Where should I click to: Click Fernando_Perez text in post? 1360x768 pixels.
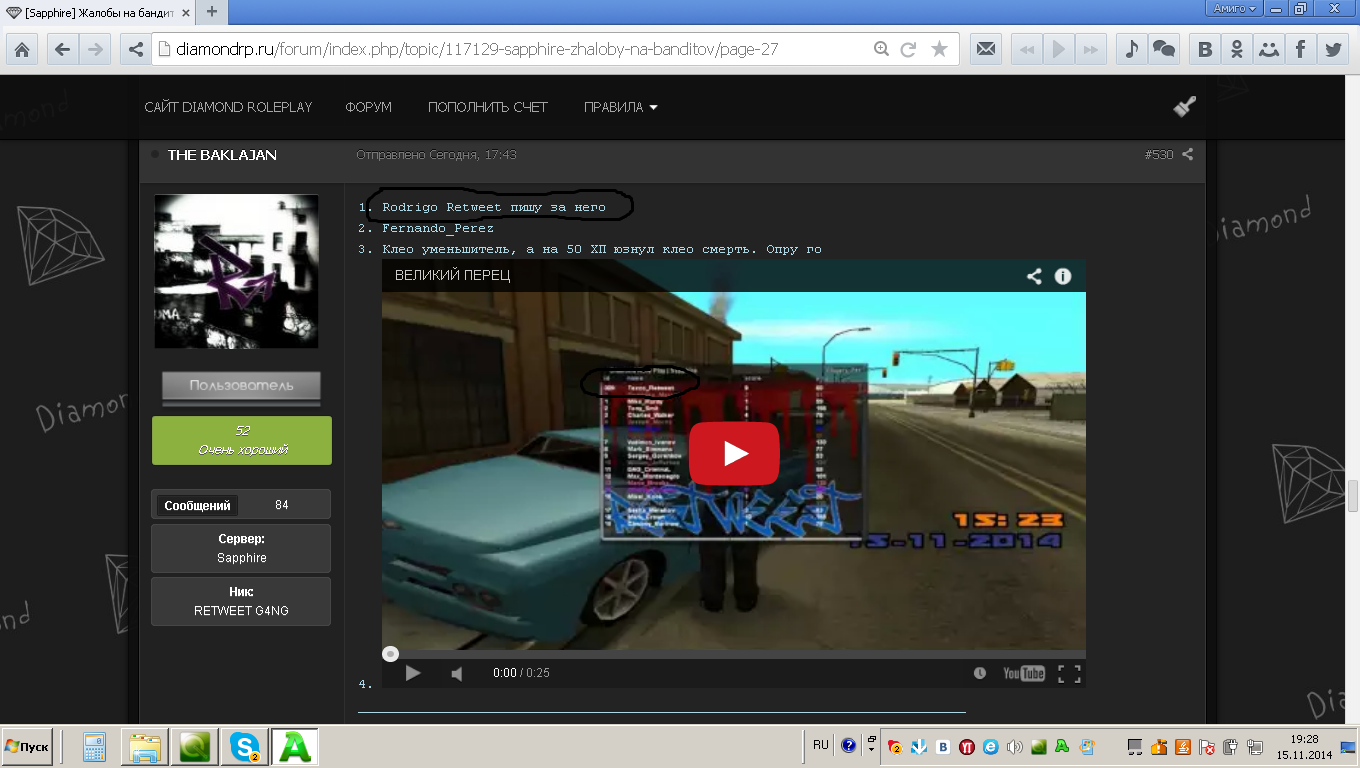[x=438, y=228]
